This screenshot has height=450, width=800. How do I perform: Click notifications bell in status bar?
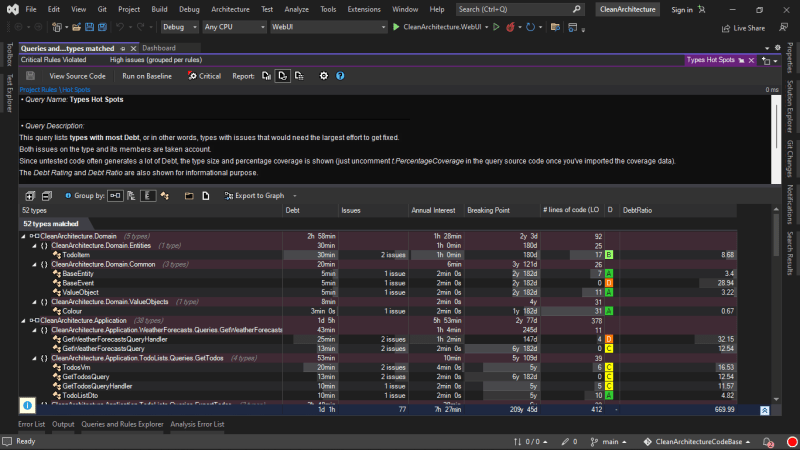767,442
